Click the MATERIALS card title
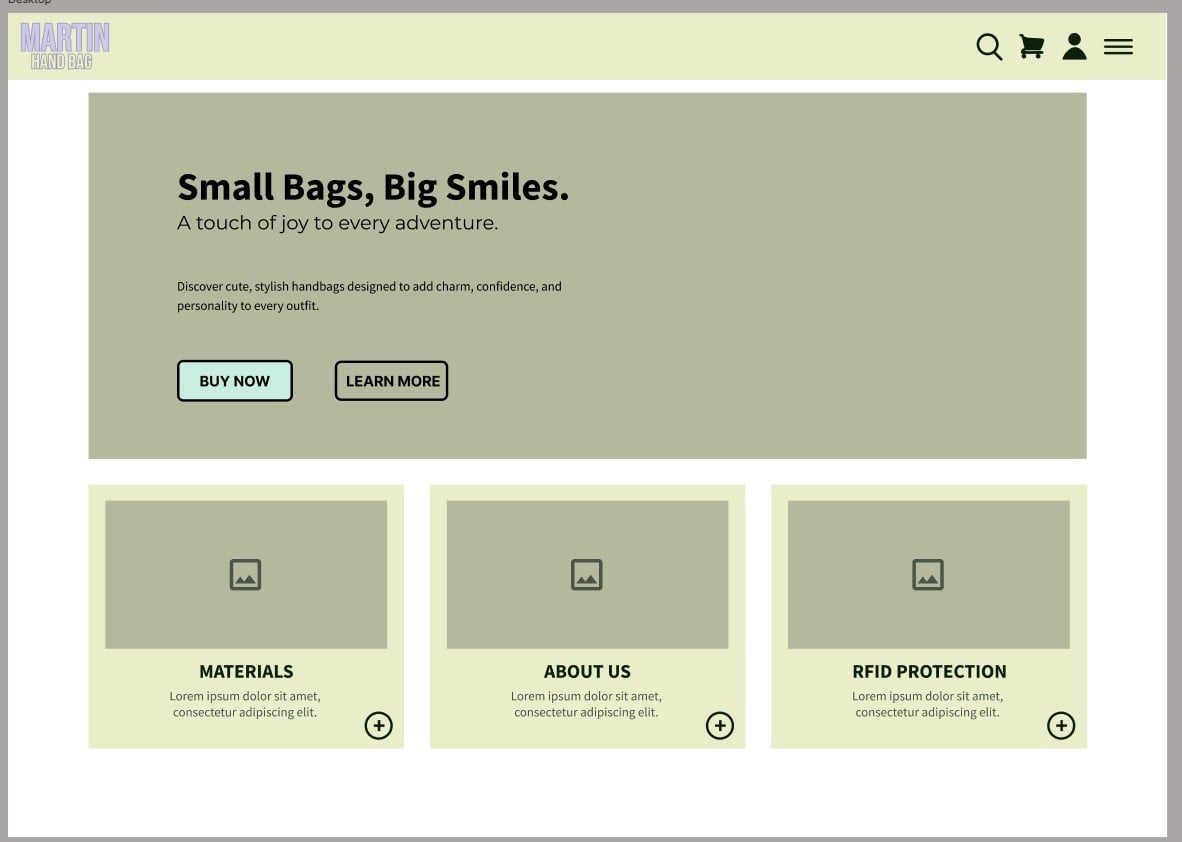This screenshot has width=1182, height=842. 247,672
